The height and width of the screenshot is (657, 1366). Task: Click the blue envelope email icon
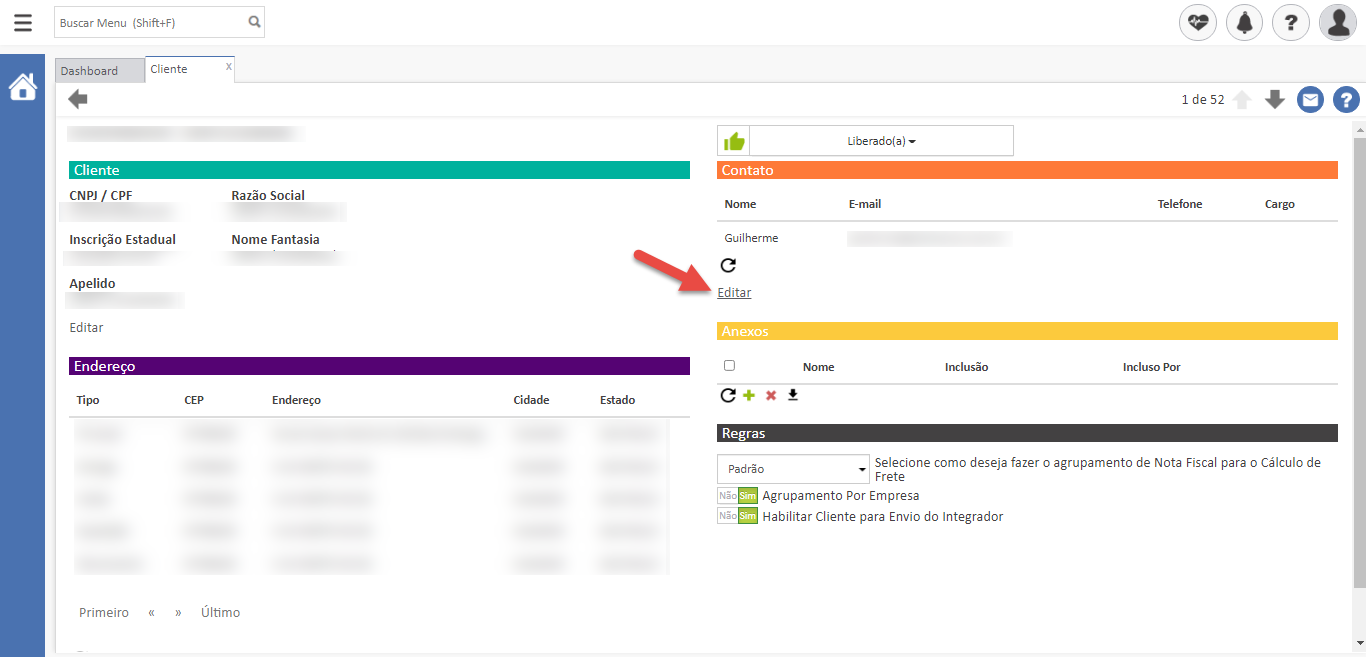click(1310, 100)
